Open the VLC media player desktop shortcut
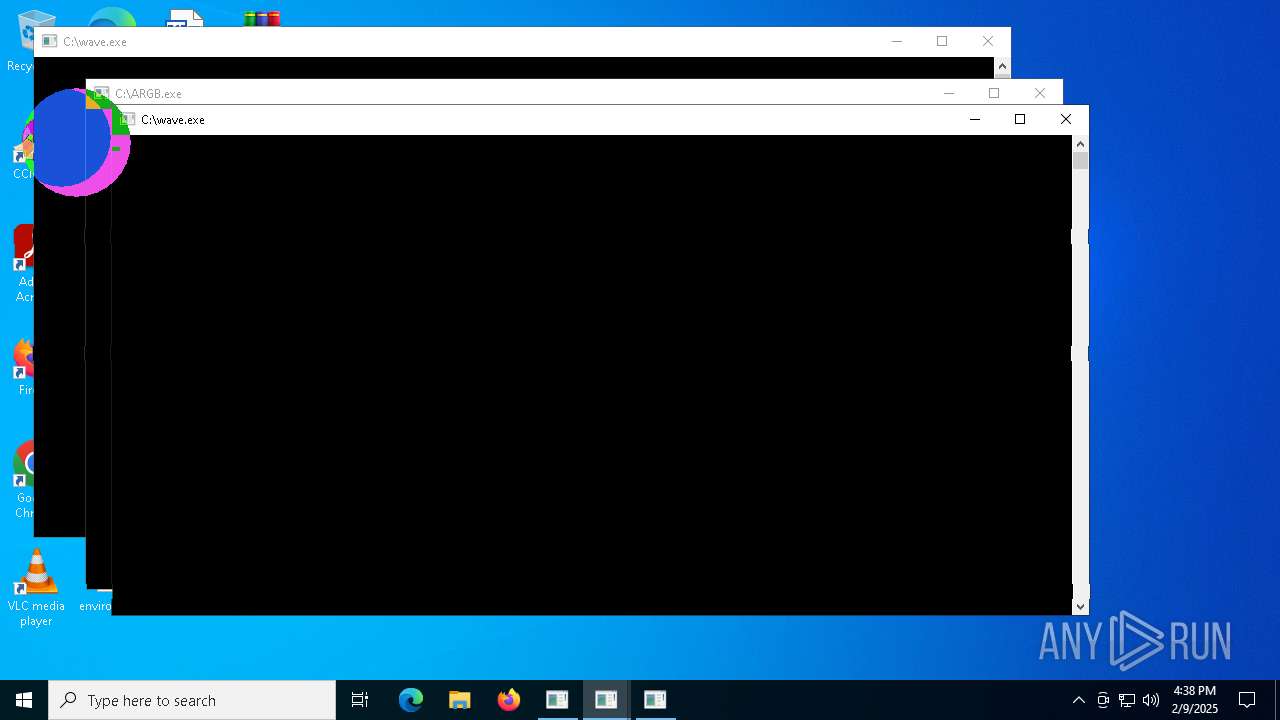This screenshot has width=1280, height=720. [36, 588]
